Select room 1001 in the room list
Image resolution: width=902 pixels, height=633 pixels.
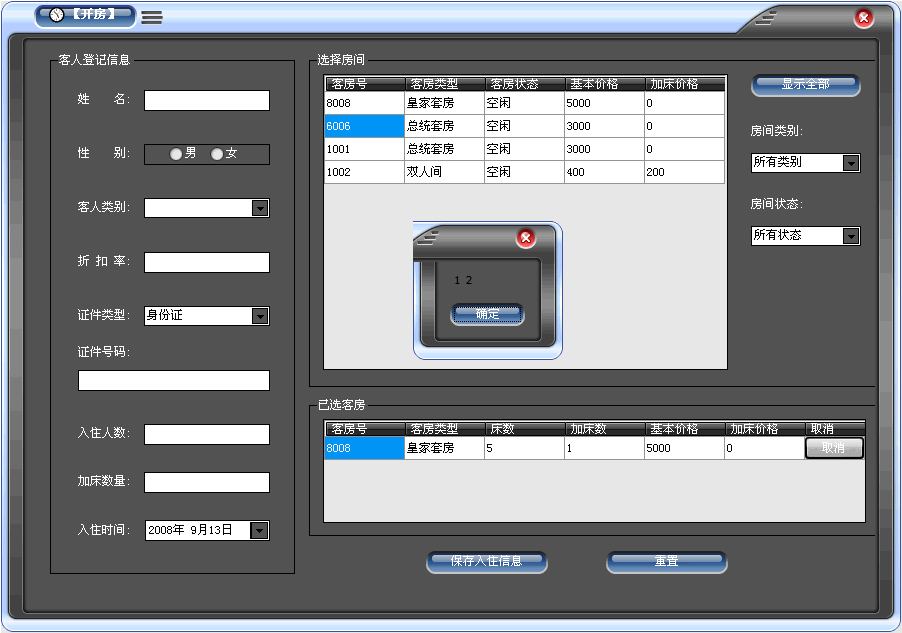click(x=364, y=149)
